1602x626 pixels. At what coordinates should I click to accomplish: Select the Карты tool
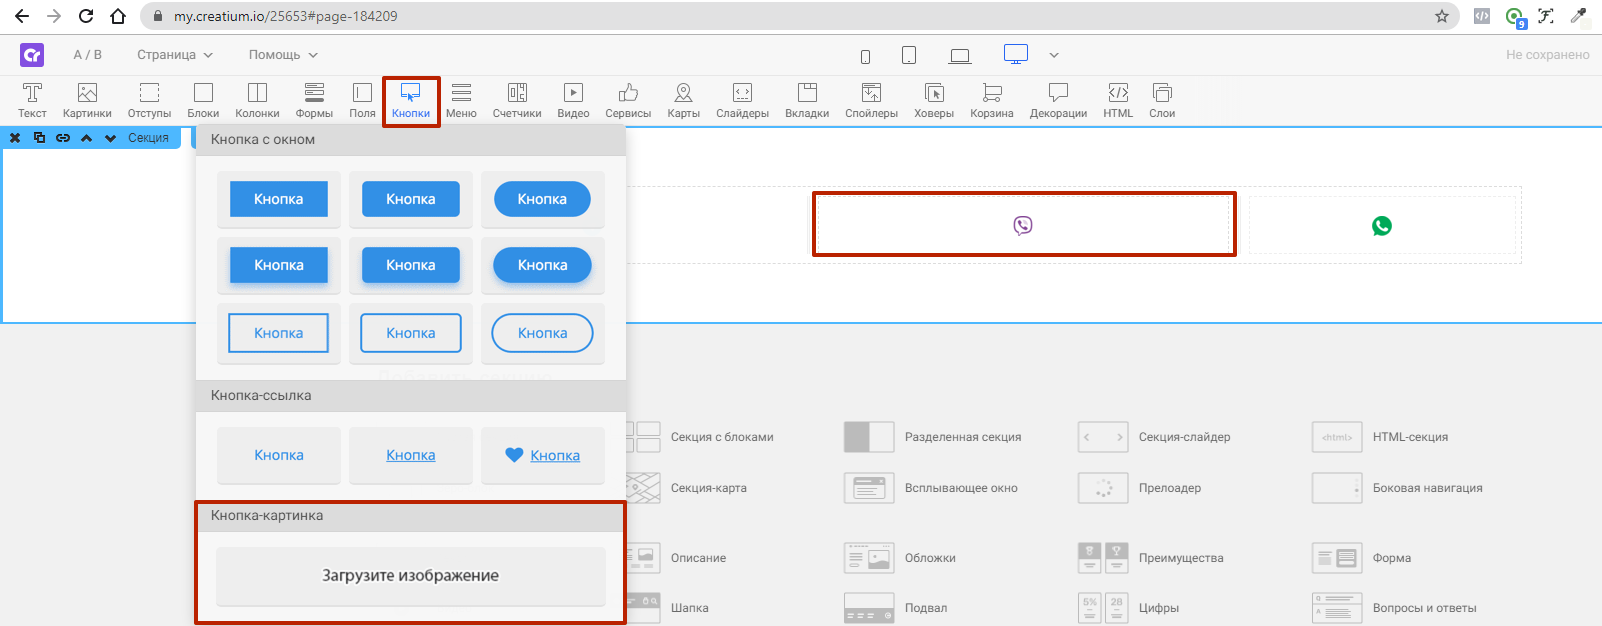coord(684,101)
